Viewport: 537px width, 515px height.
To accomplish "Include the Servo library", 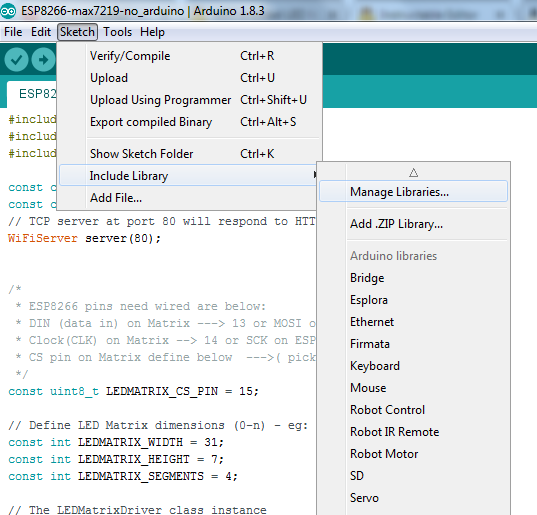I will tap(413, 498).
